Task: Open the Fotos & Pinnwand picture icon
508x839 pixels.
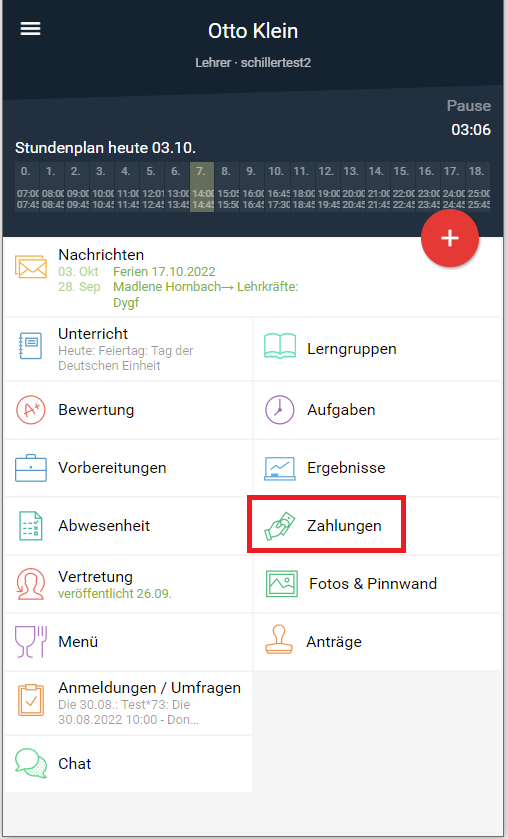Action: pos(282,583)
